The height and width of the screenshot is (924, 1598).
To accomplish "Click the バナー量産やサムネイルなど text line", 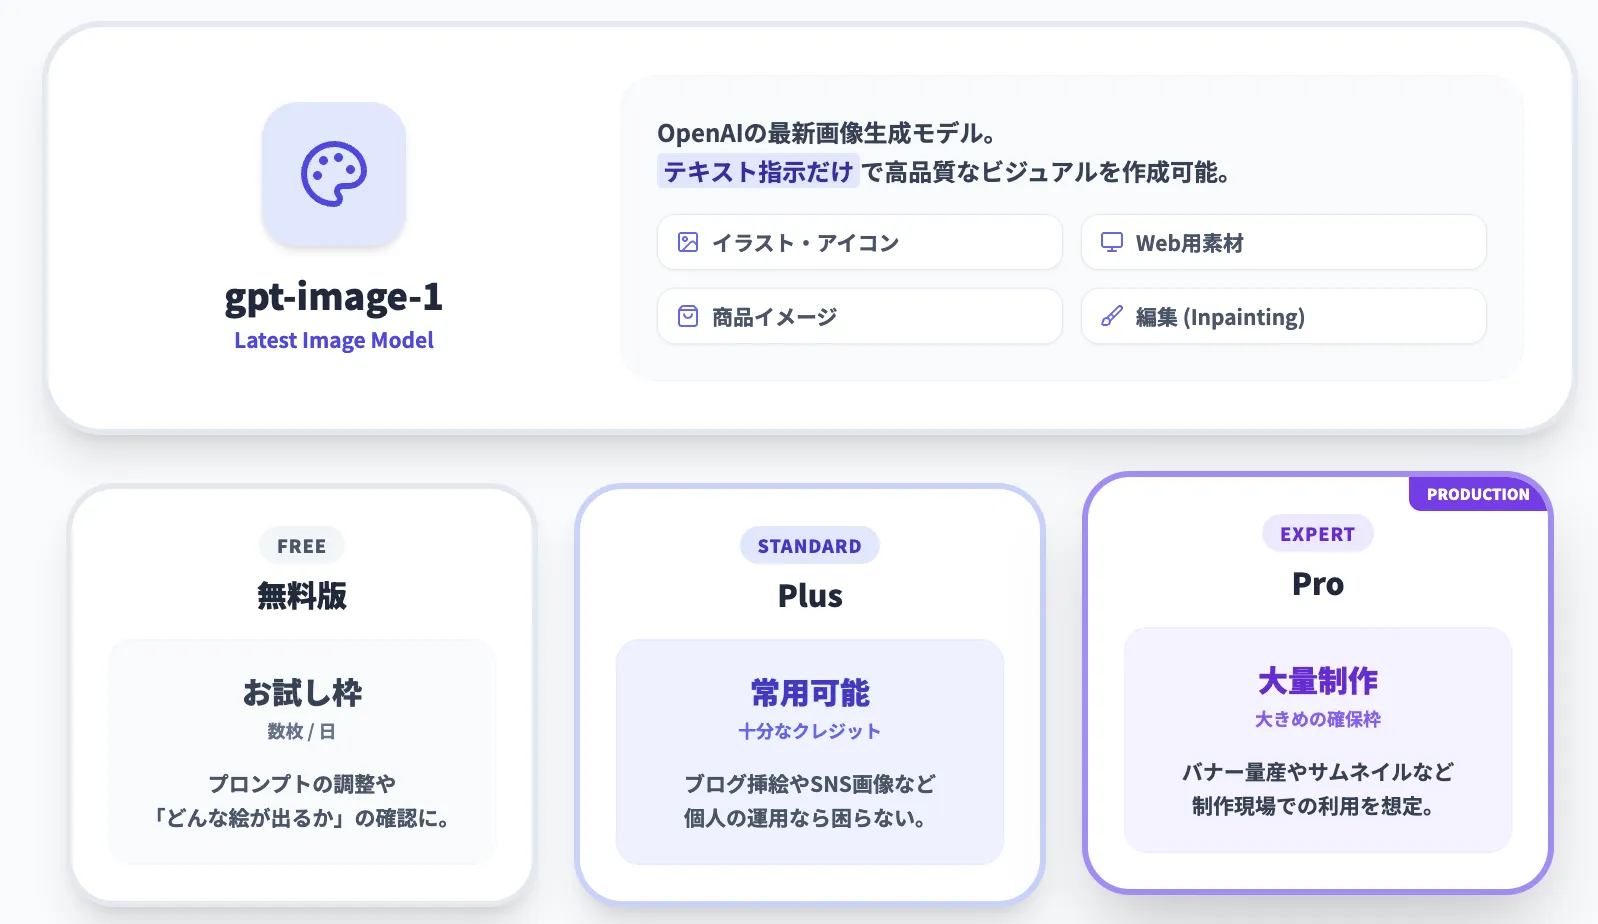I will coord(1318,772).
